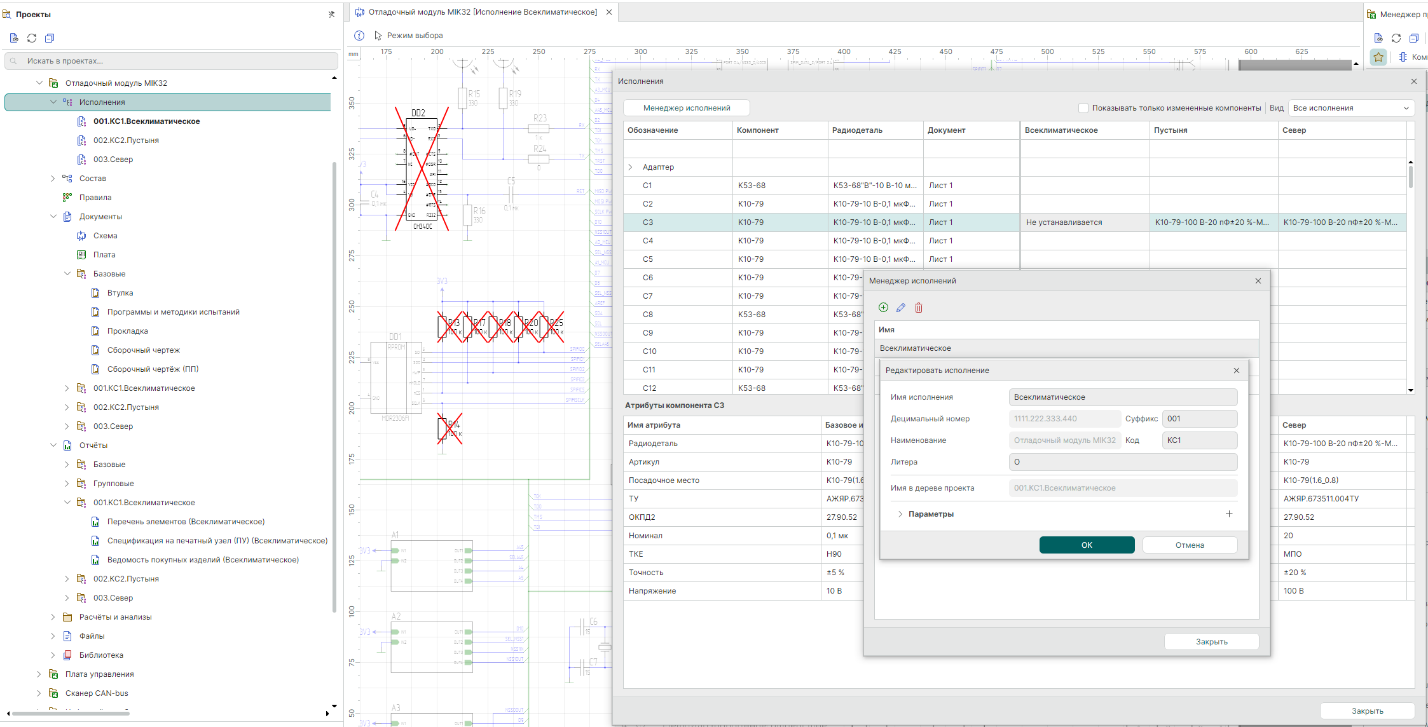Screen dimensions: 1428x727
Task: Select the Всеклиматическое row in the Имя list
Action: [1067, 348]
